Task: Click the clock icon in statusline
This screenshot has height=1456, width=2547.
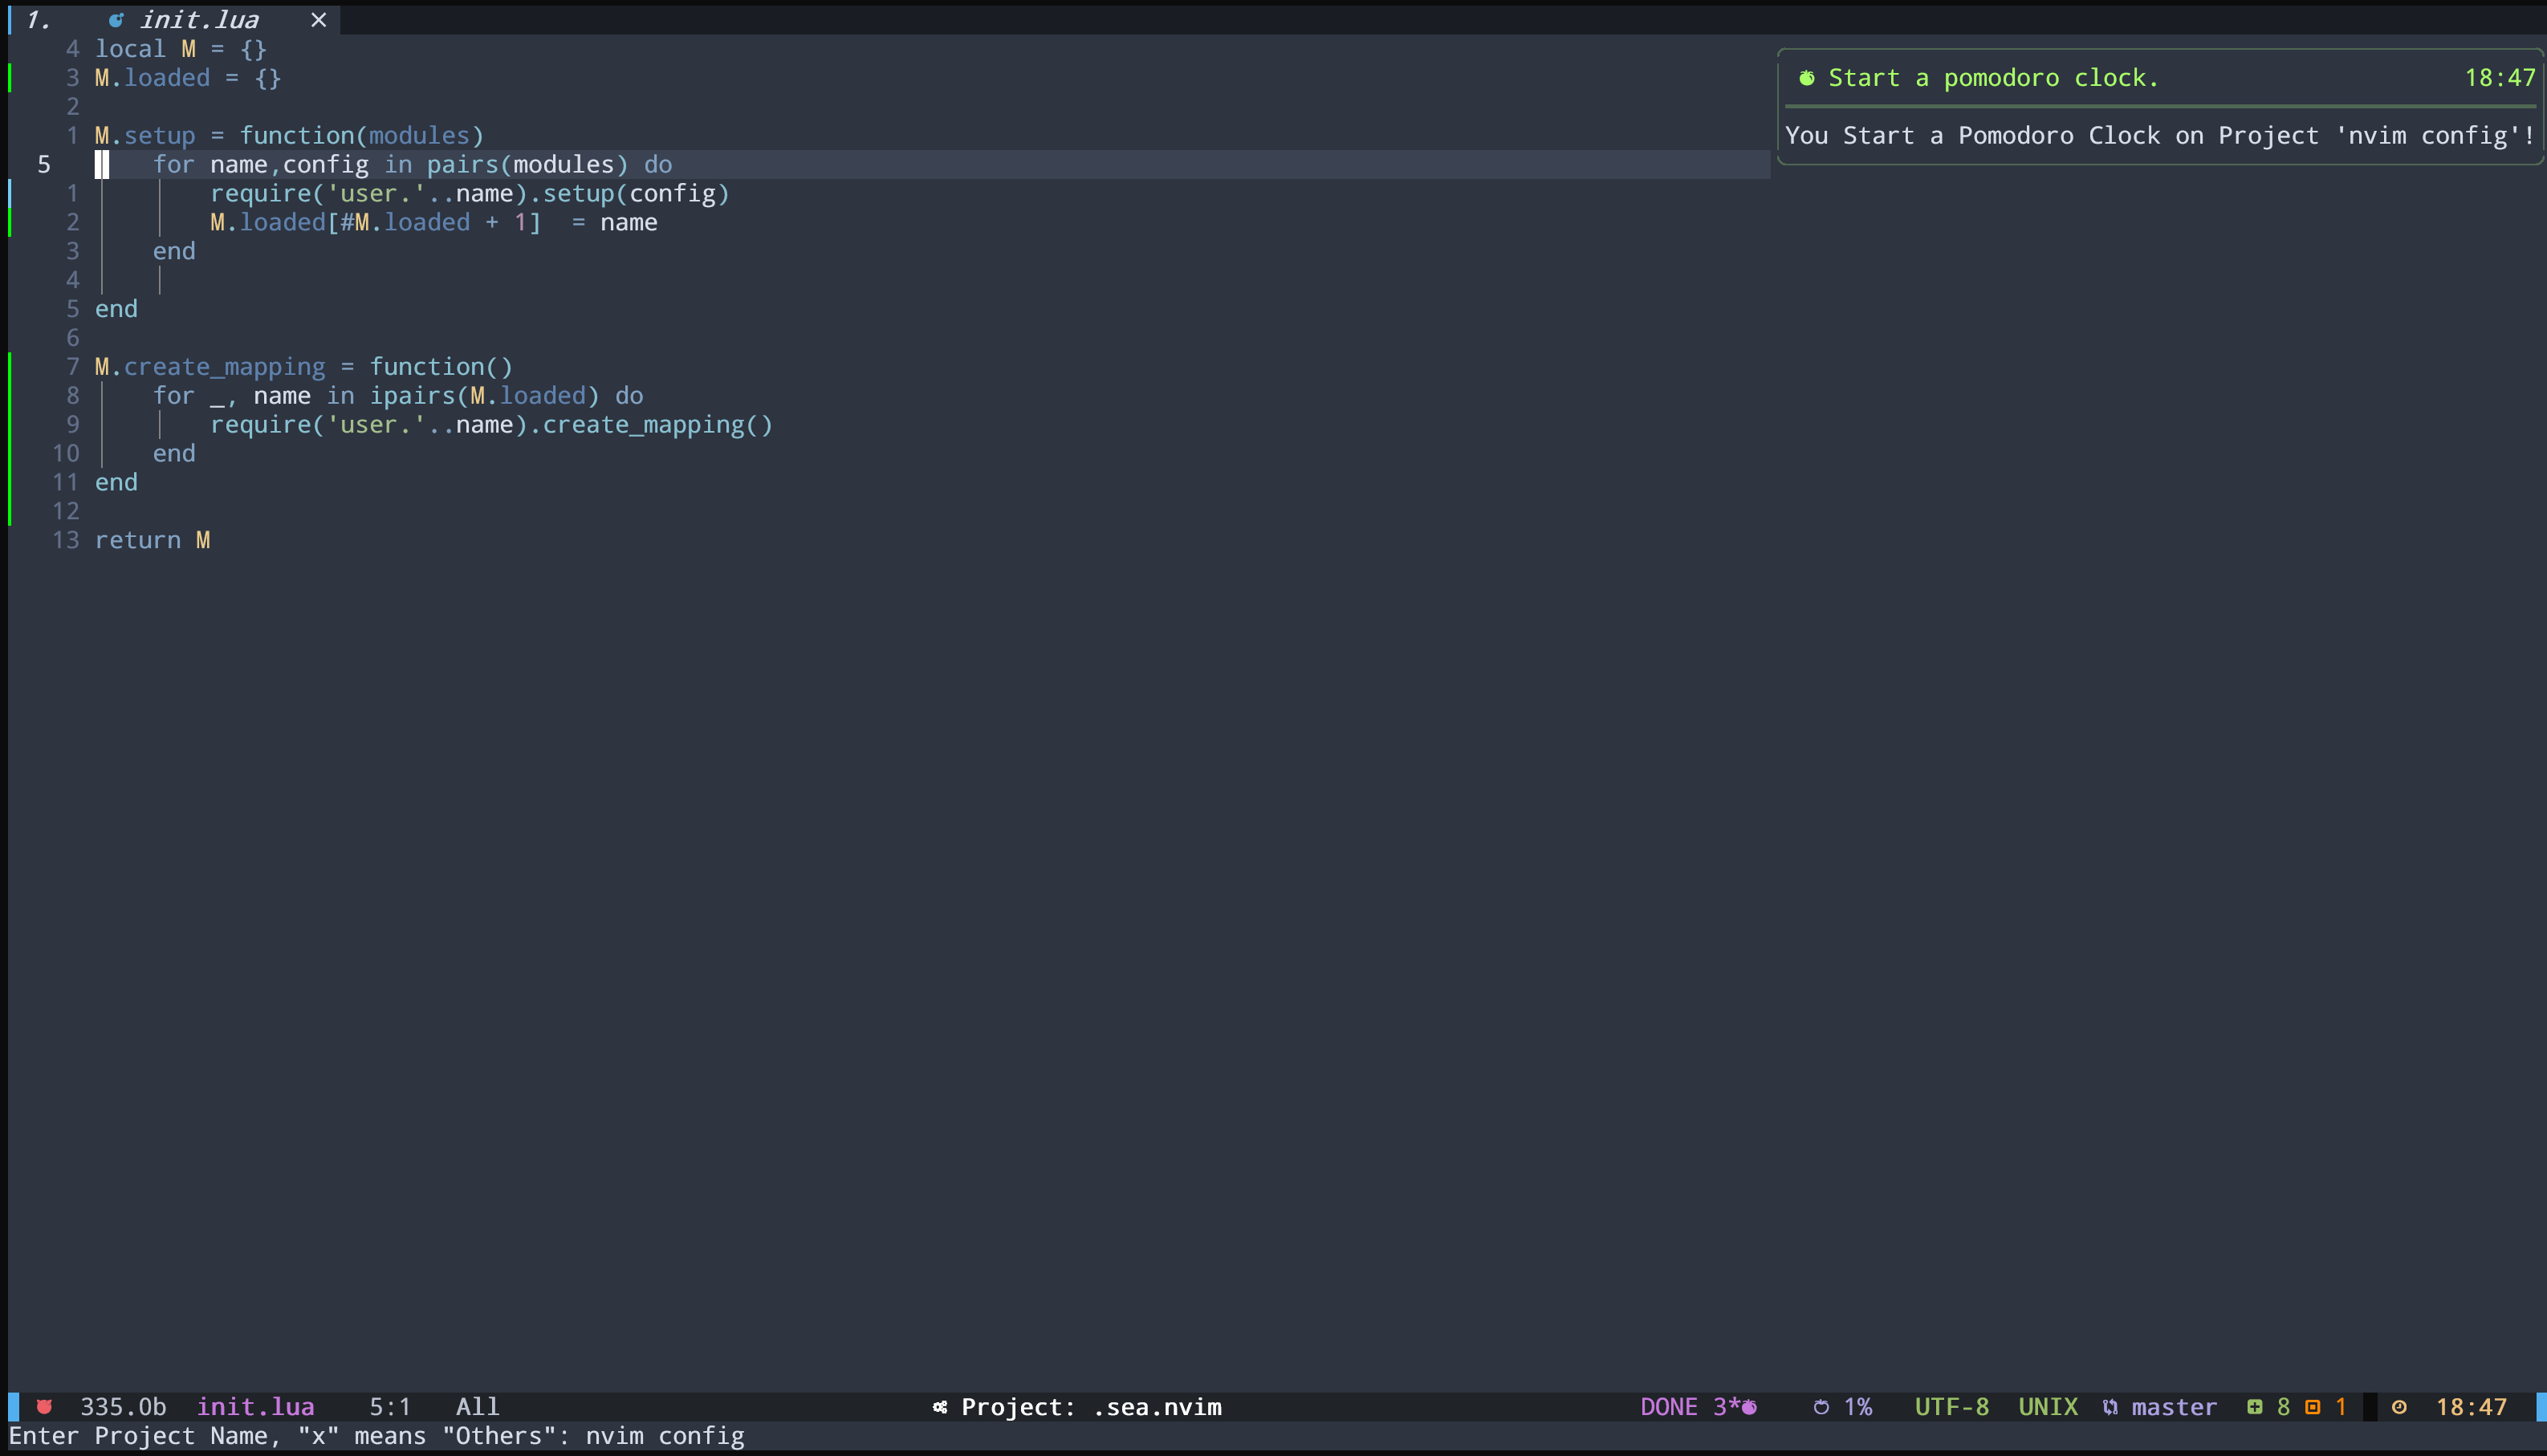Action: 2399,1407
